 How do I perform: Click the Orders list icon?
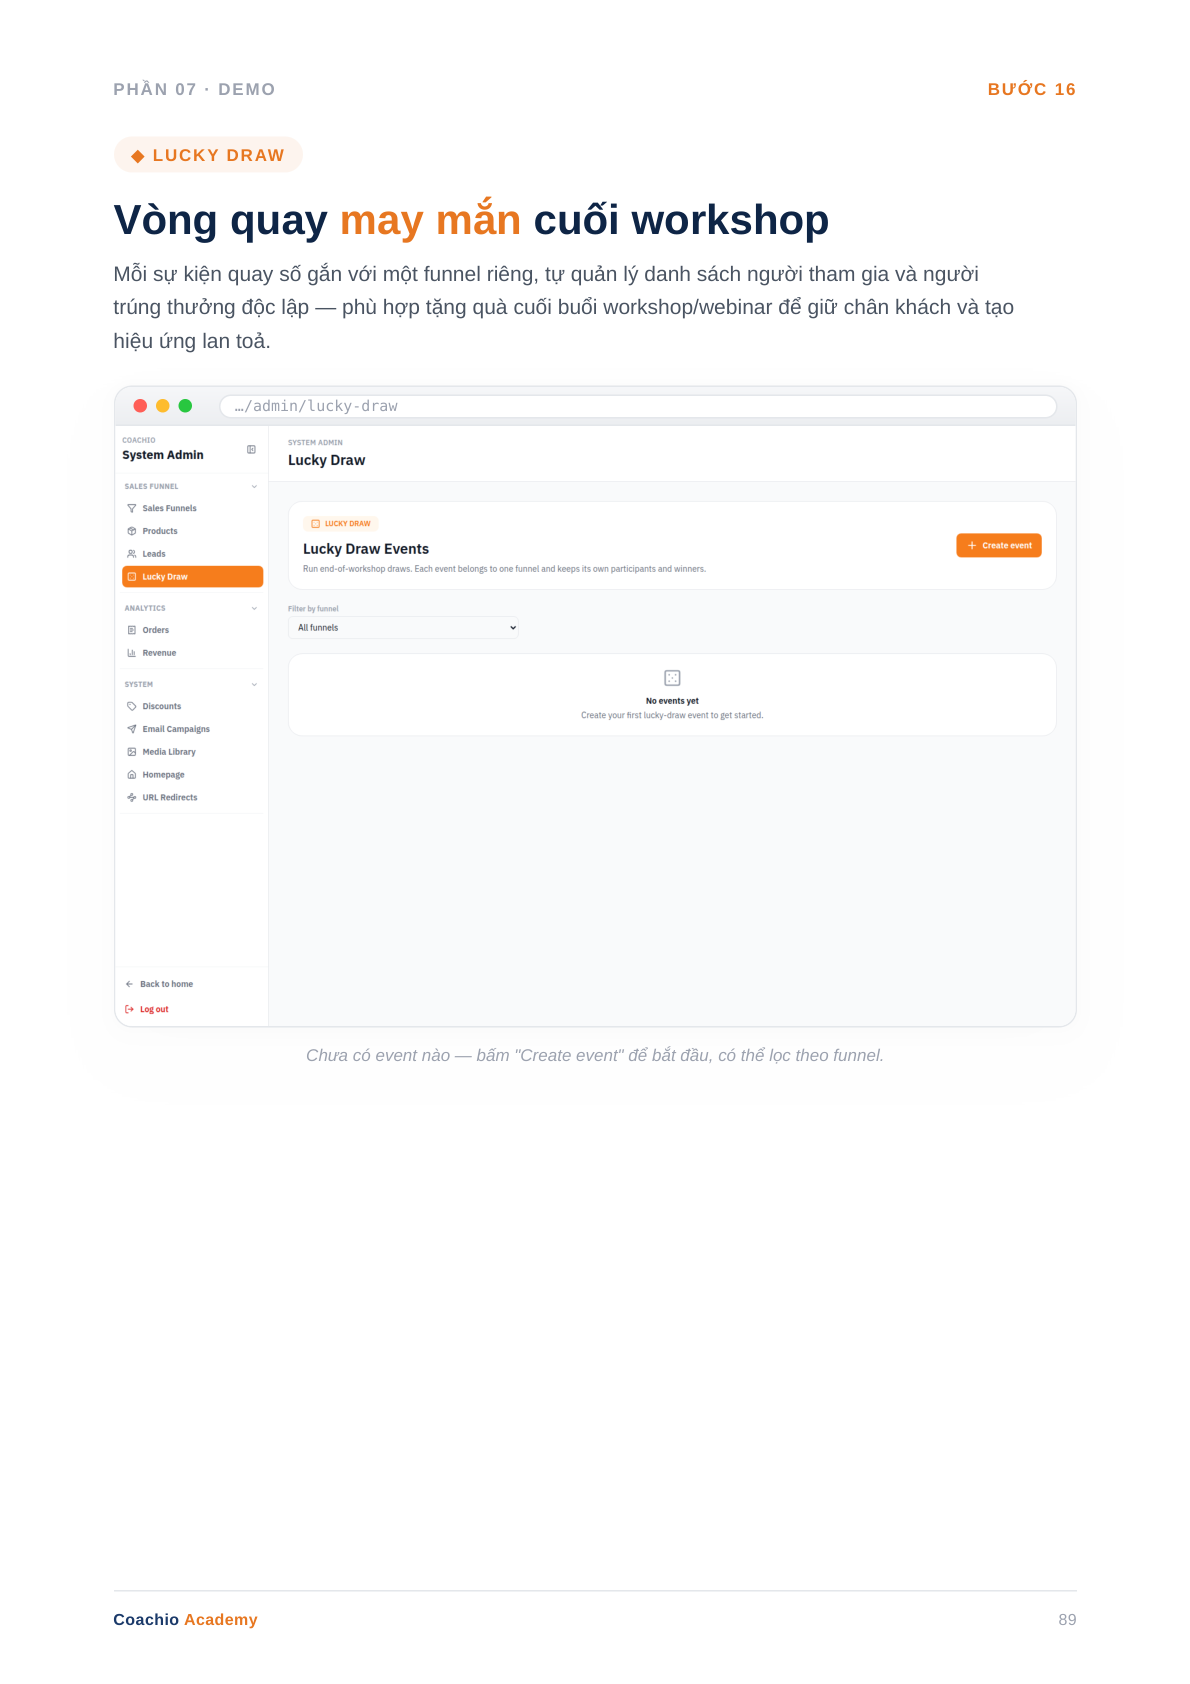[132, 630]
